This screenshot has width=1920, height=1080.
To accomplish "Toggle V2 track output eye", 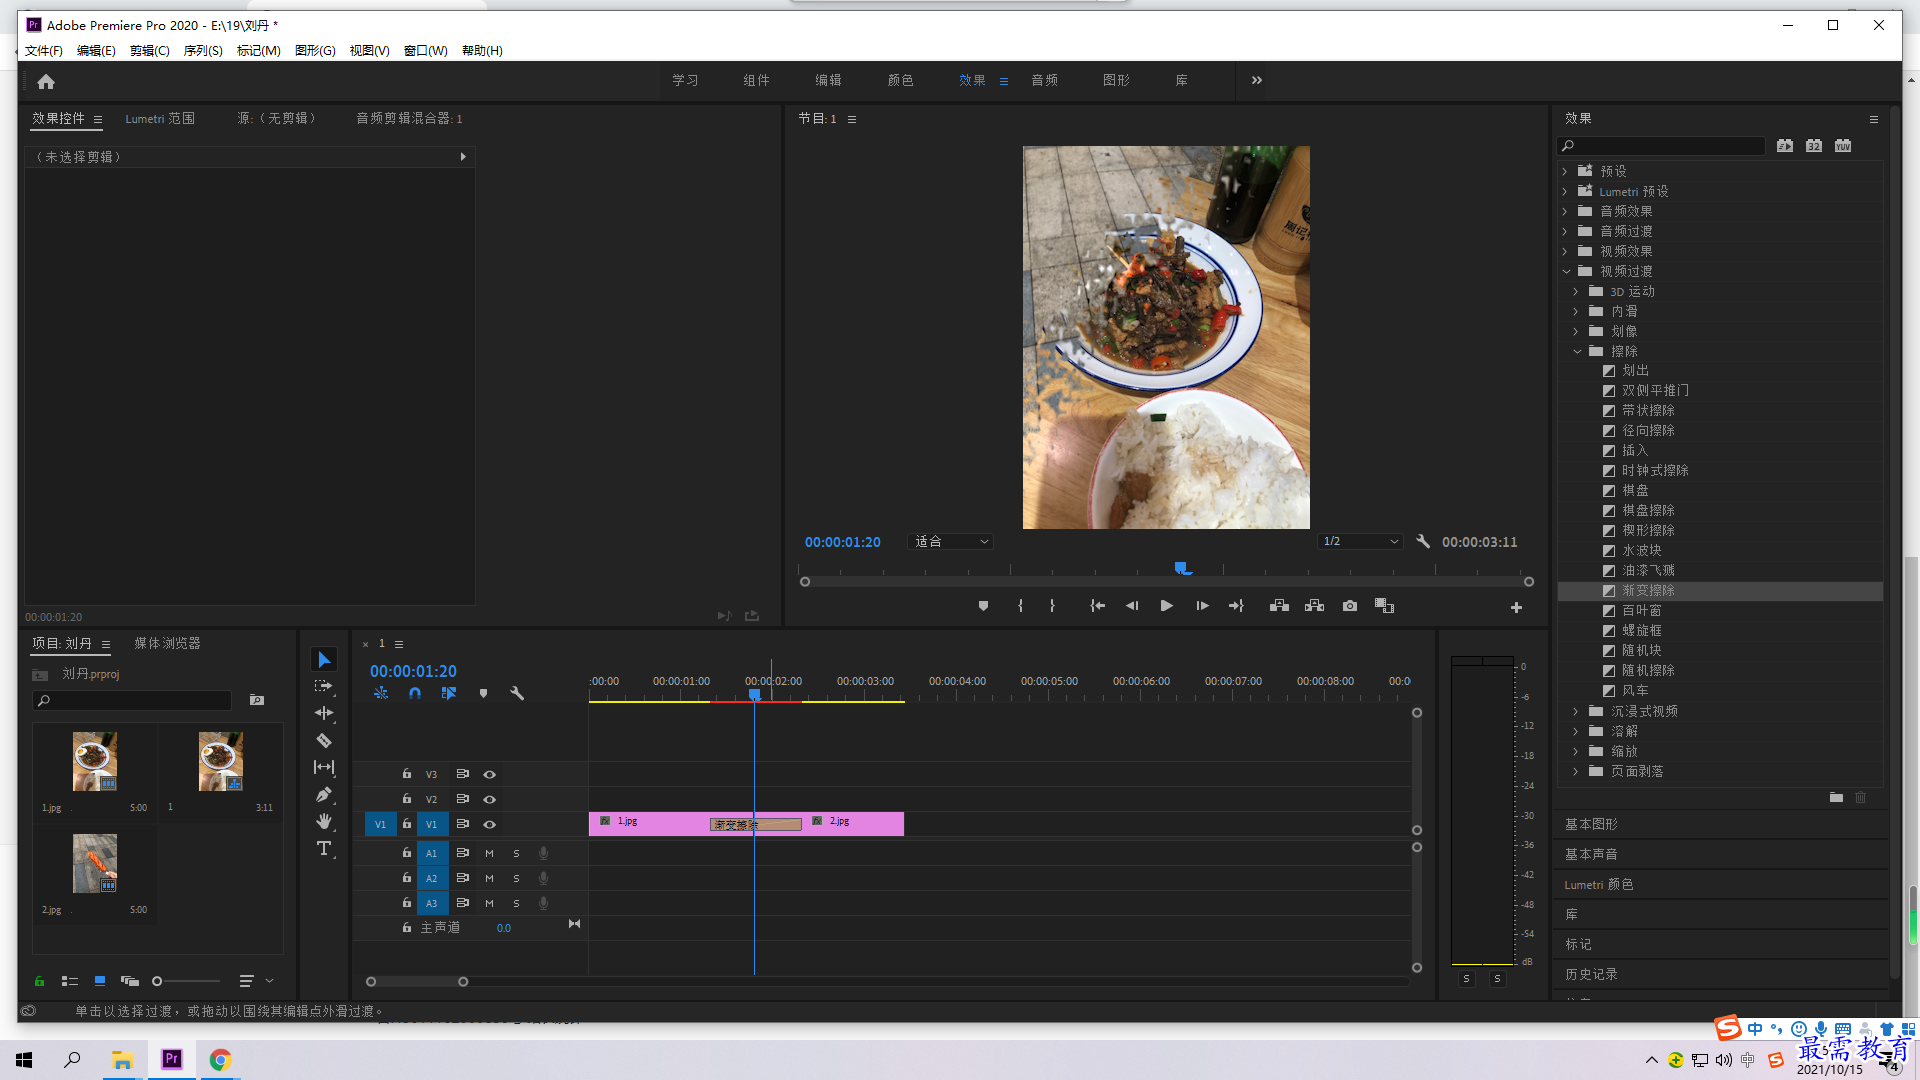I will (x=490, y=799).
